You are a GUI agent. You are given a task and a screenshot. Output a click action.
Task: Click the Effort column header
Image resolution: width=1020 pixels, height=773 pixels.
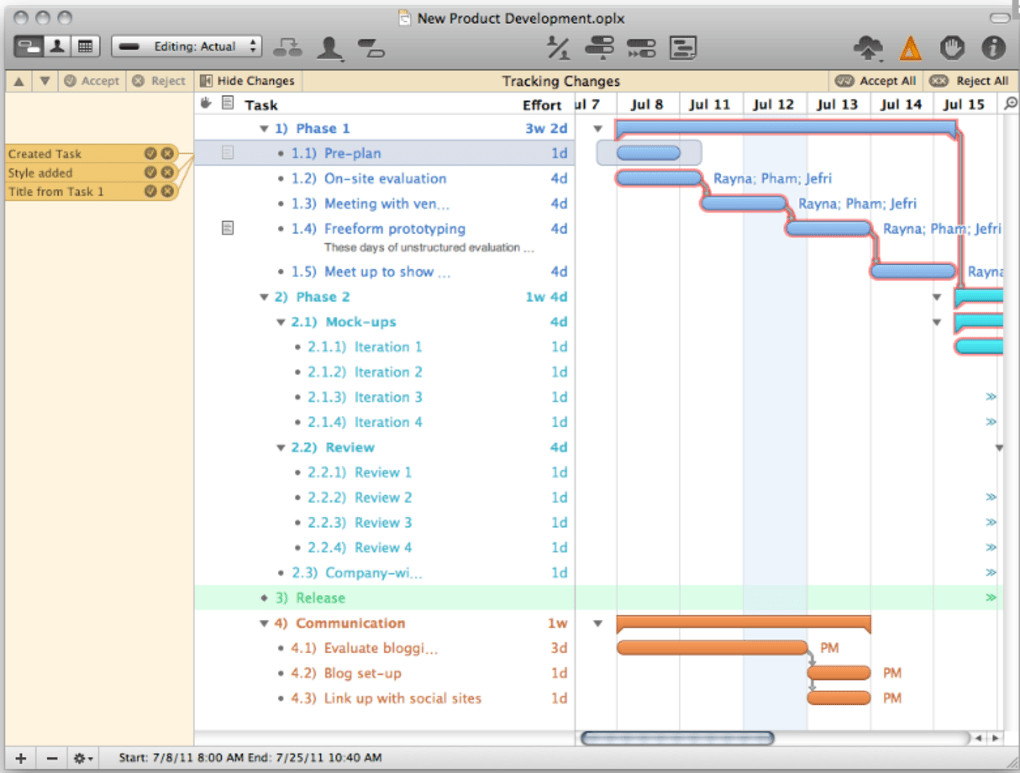(x=541, y=105)
